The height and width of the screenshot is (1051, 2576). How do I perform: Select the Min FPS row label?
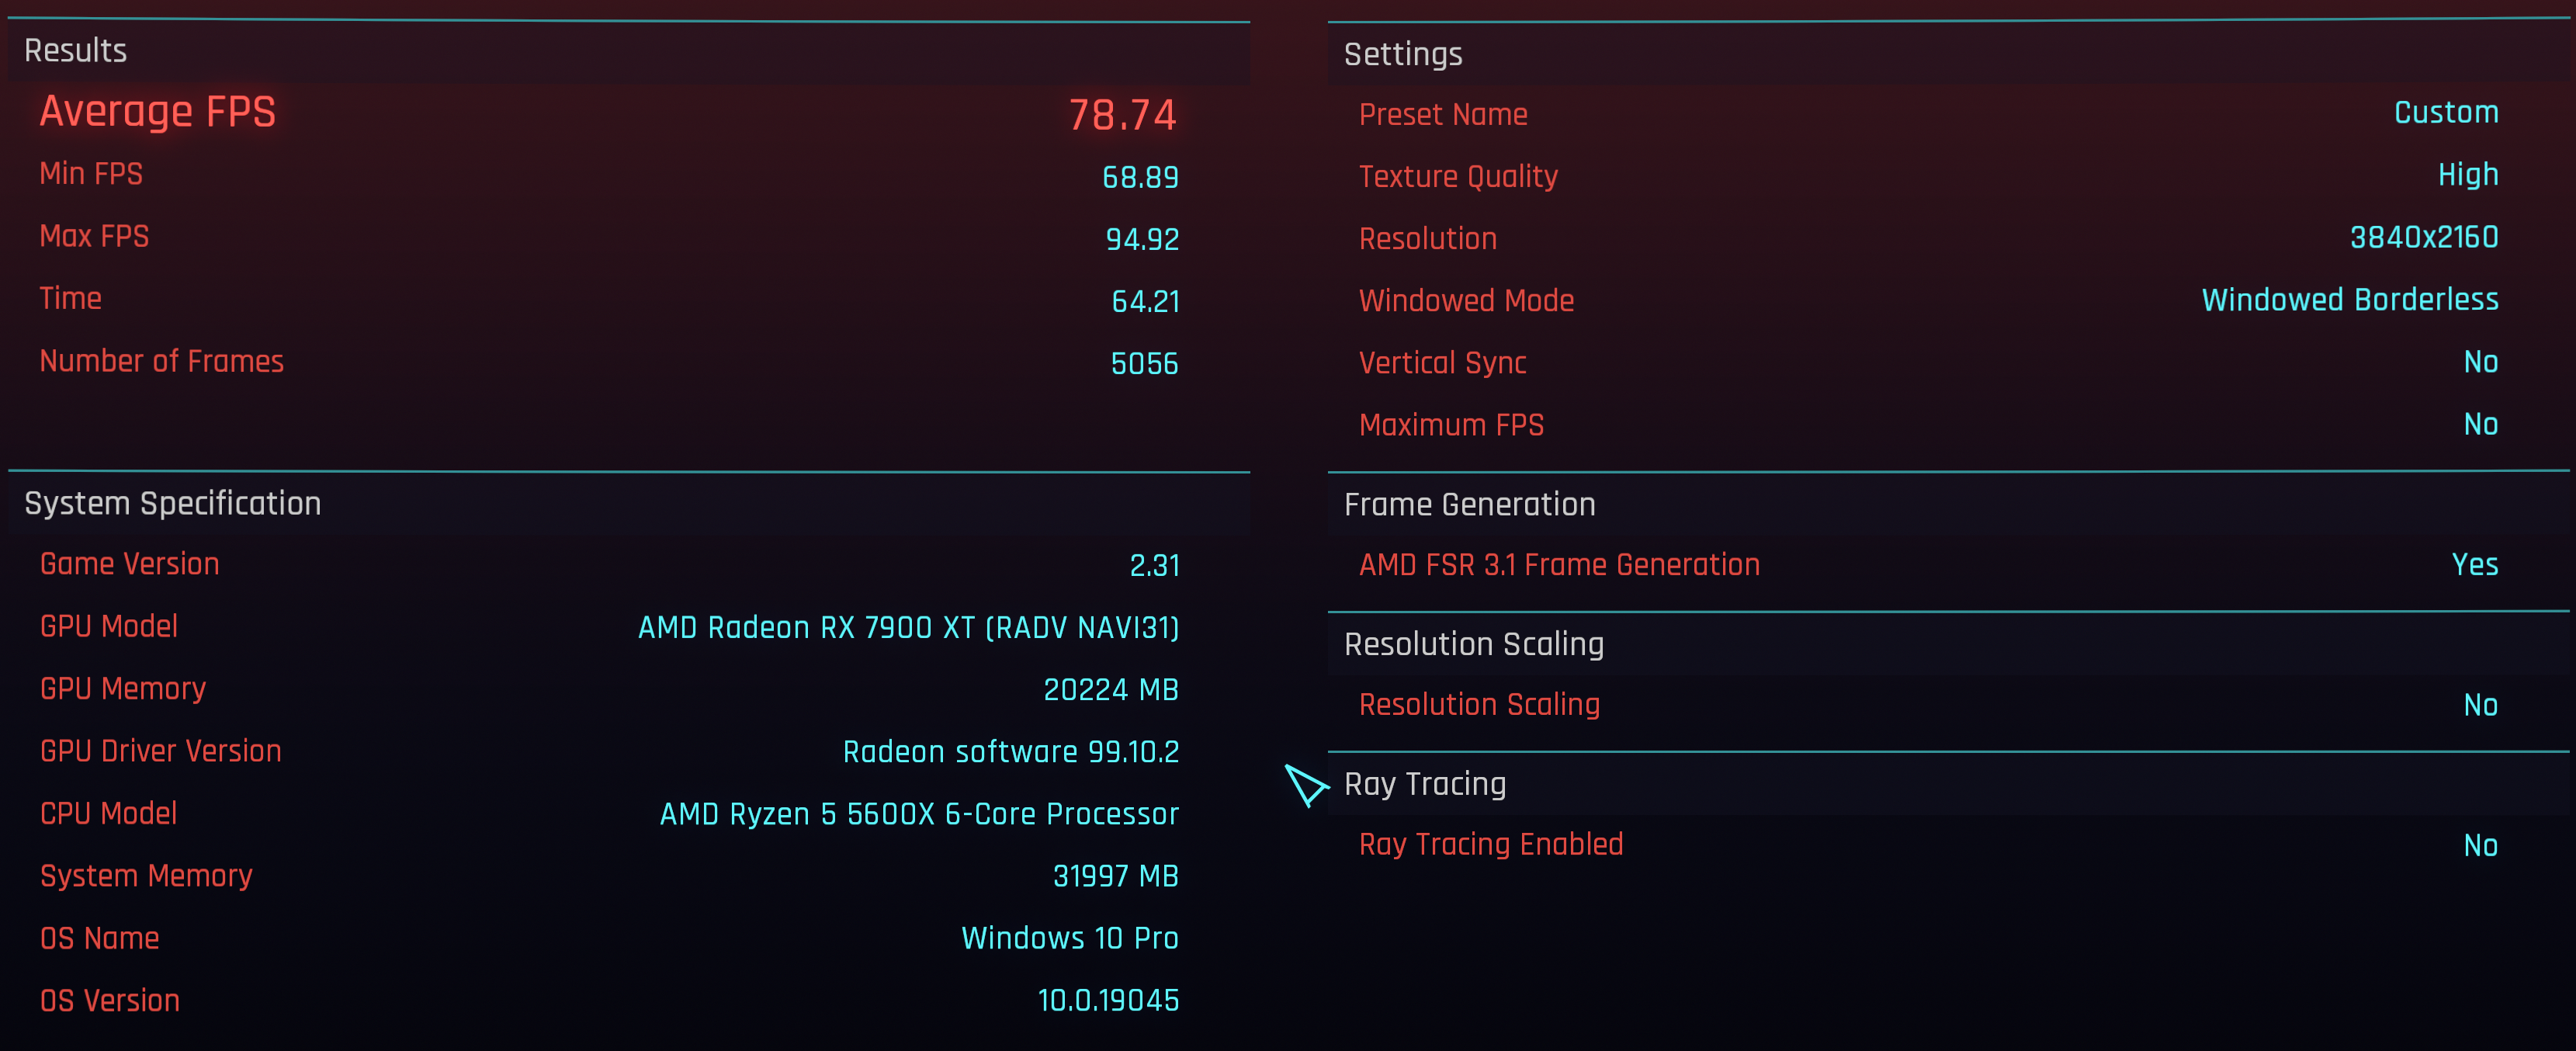pyautogui.click(x=91, y=174)
